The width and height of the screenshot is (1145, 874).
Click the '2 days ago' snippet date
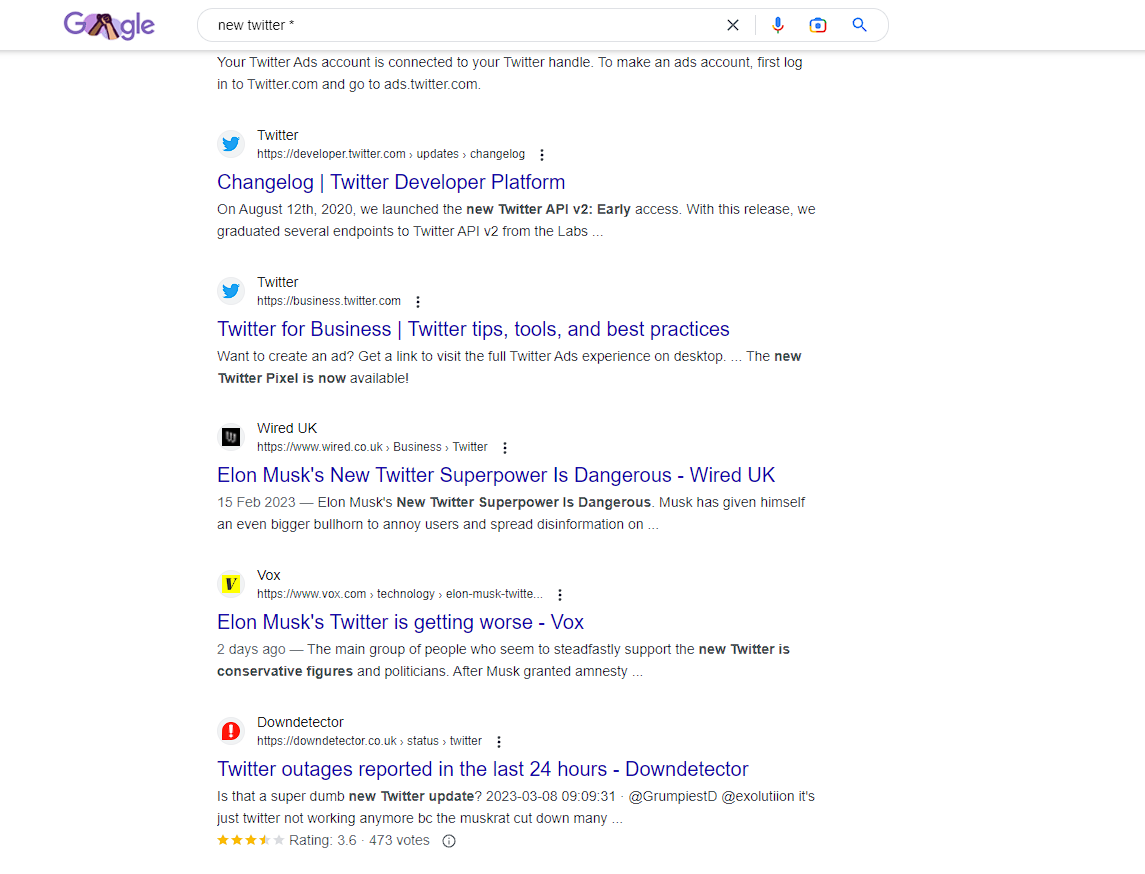pos(251,649)
